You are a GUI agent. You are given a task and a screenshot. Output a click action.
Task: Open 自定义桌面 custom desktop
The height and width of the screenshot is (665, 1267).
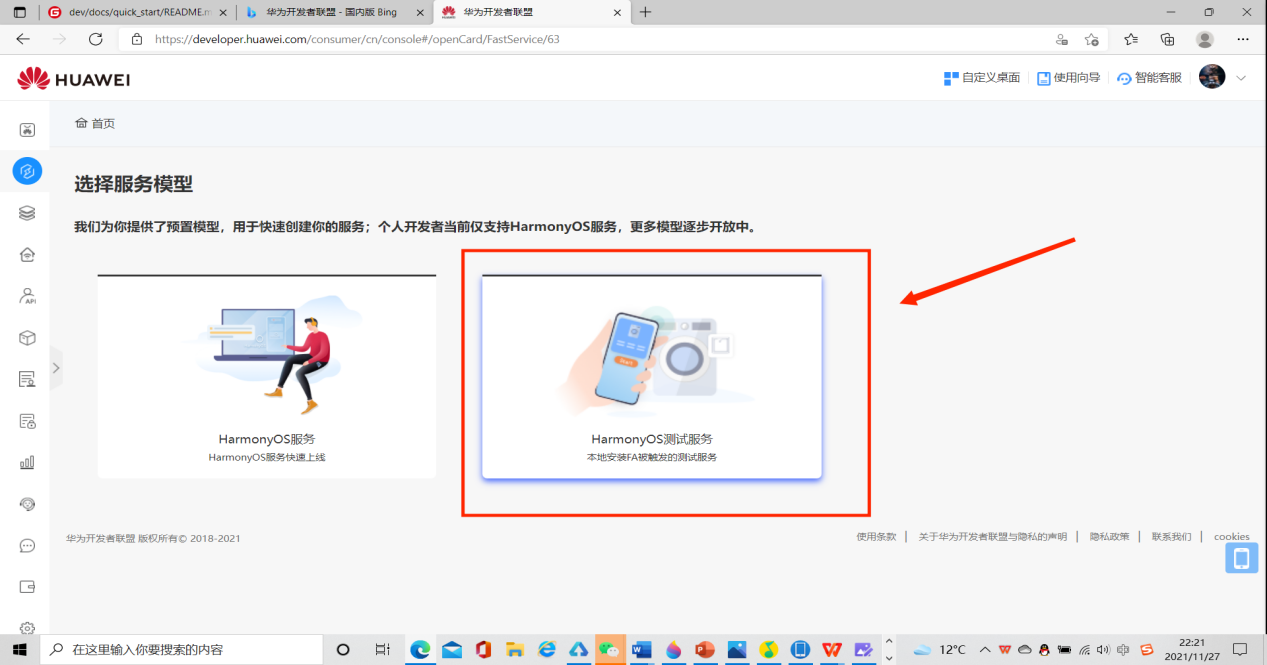[x=982, y=78]
